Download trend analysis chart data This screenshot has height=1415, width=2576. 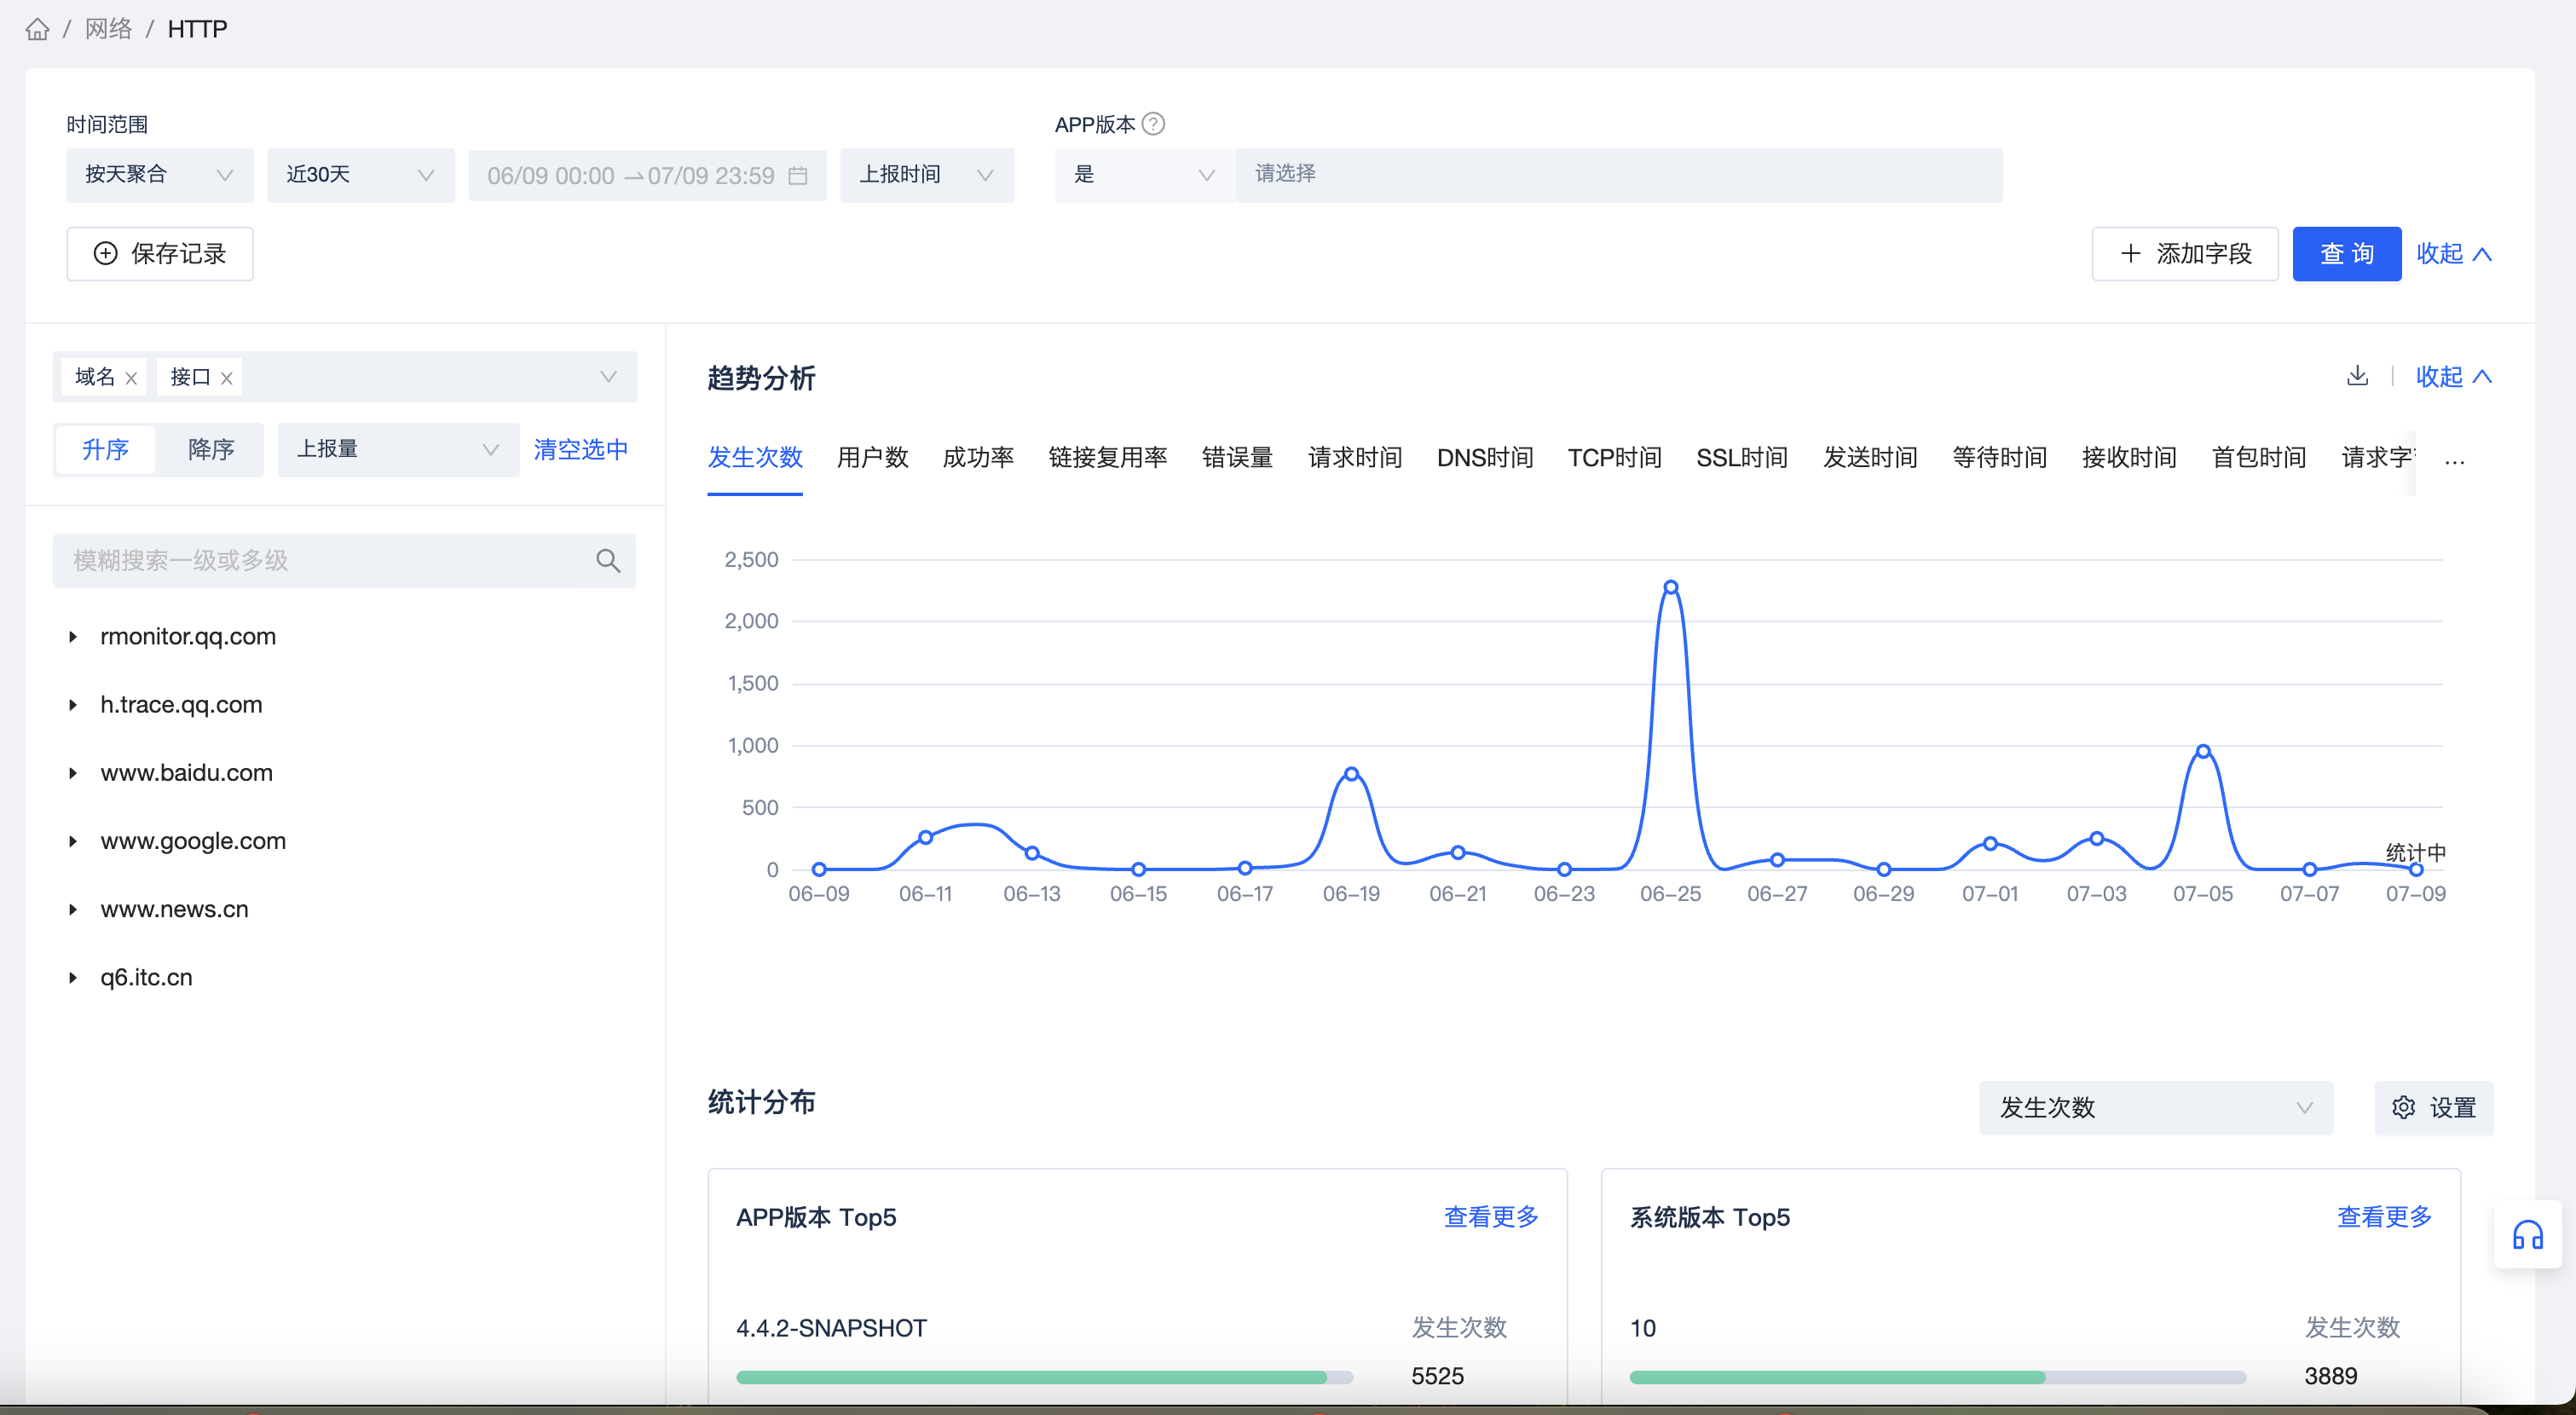tap(2357, 376)
